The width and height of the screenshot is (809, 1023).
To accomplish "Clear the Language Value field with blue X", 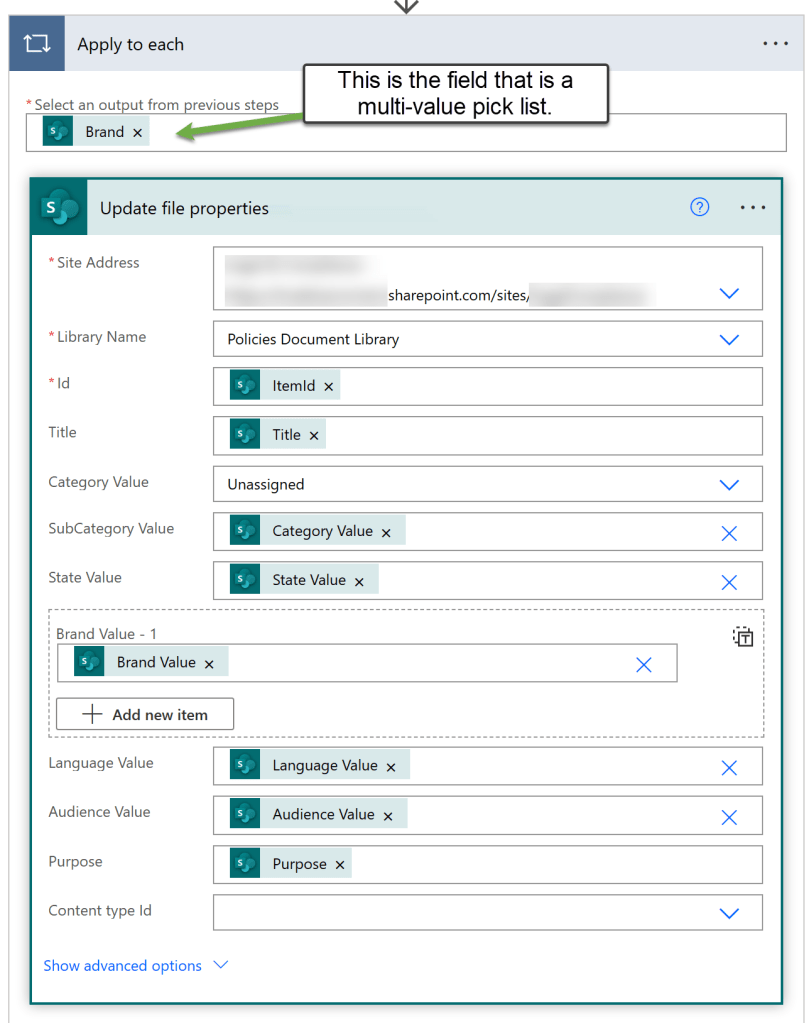I will click(729, 767).
